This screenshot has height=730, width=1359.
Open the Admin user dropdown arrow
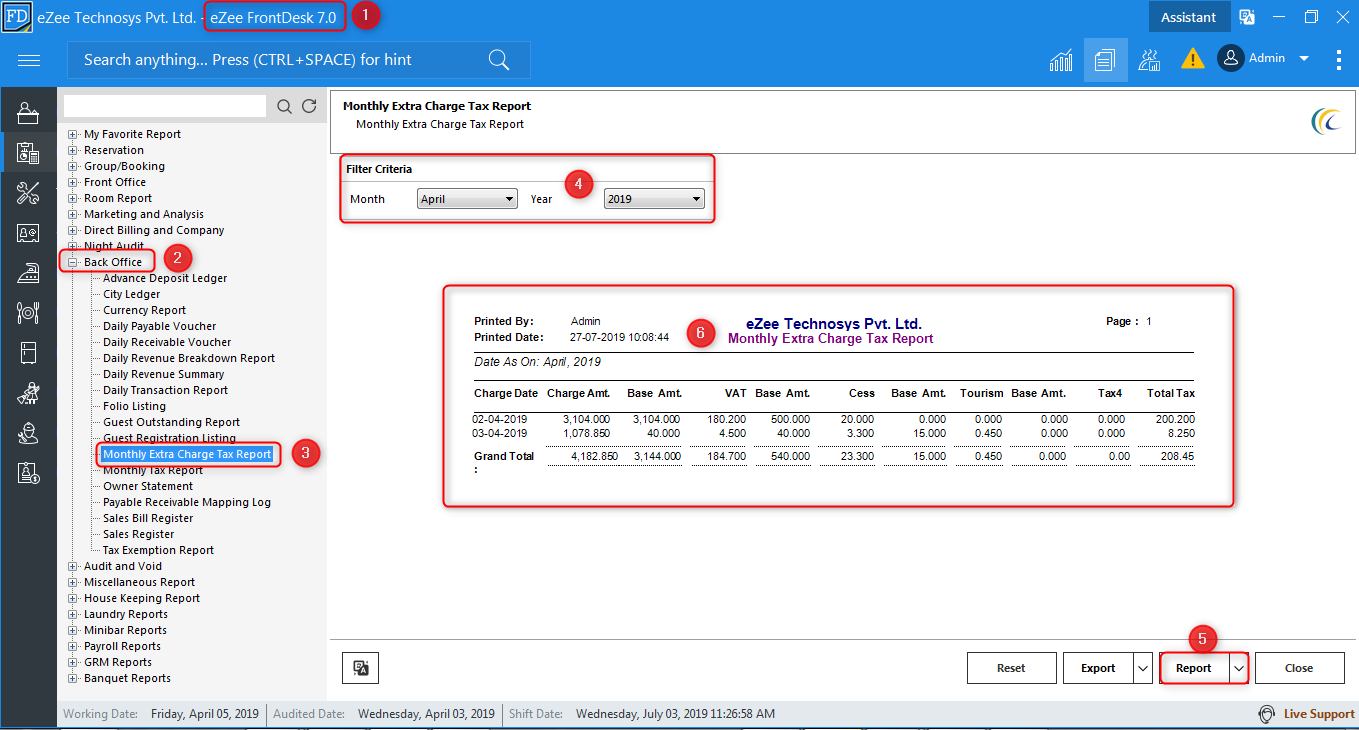pyautogui.click(x=1304, y=59)
